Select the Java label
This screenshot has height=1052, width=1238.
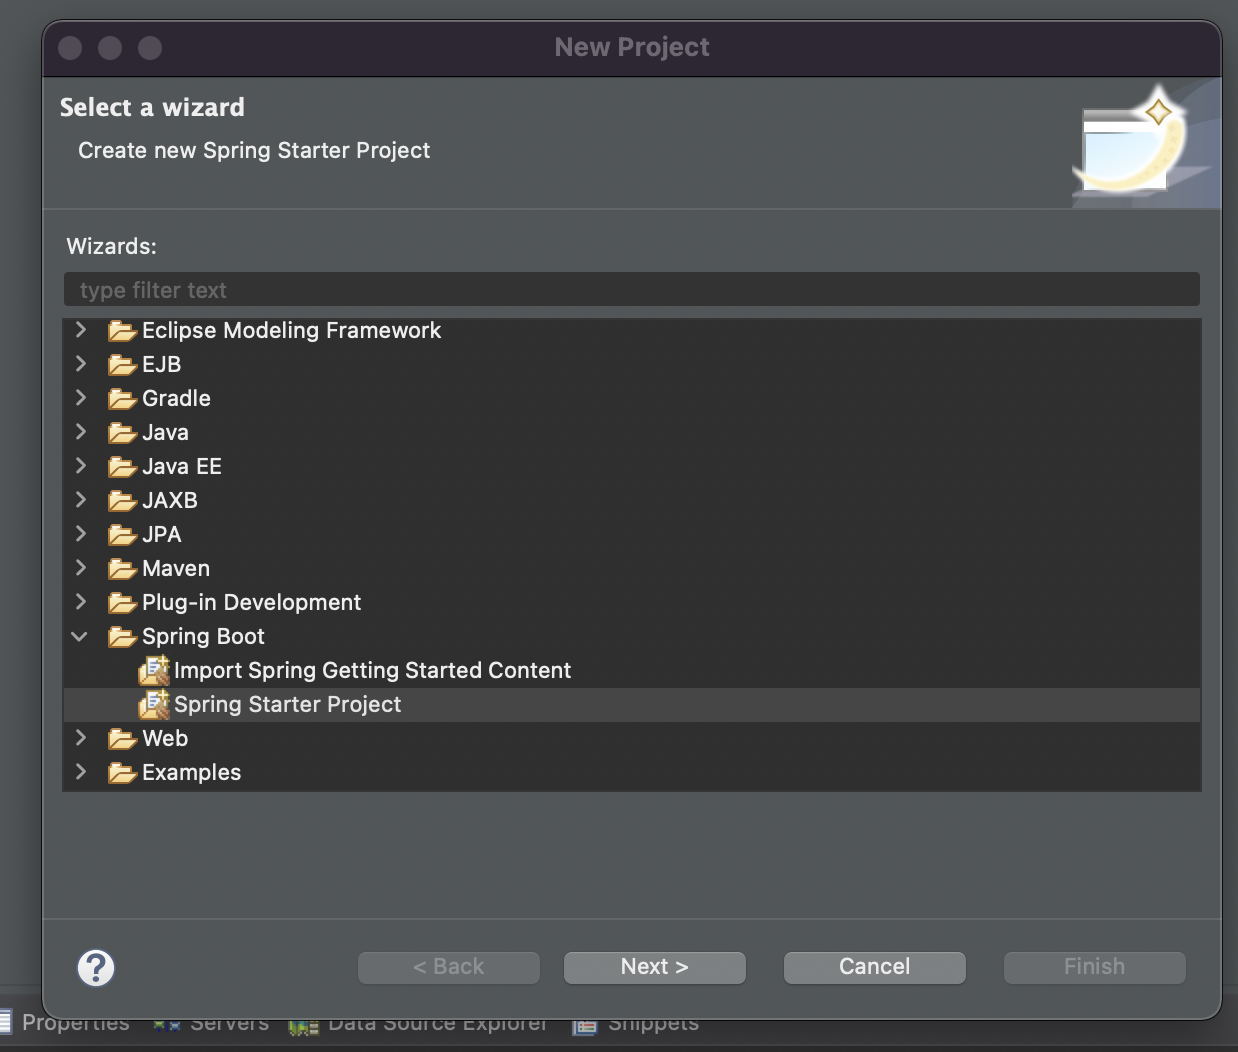[x=165, y=433]
